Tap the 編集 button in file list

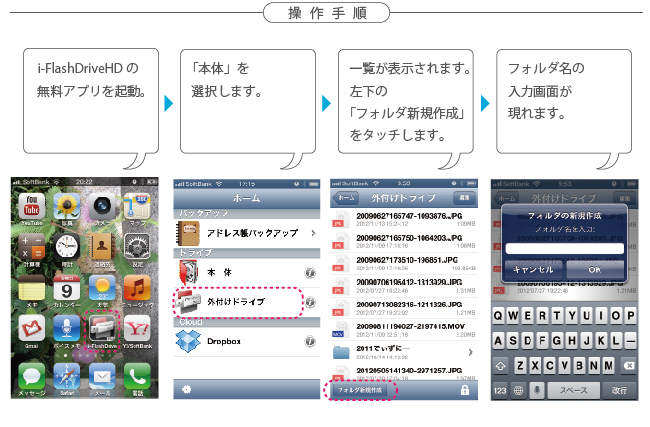(x=464, y=198)
